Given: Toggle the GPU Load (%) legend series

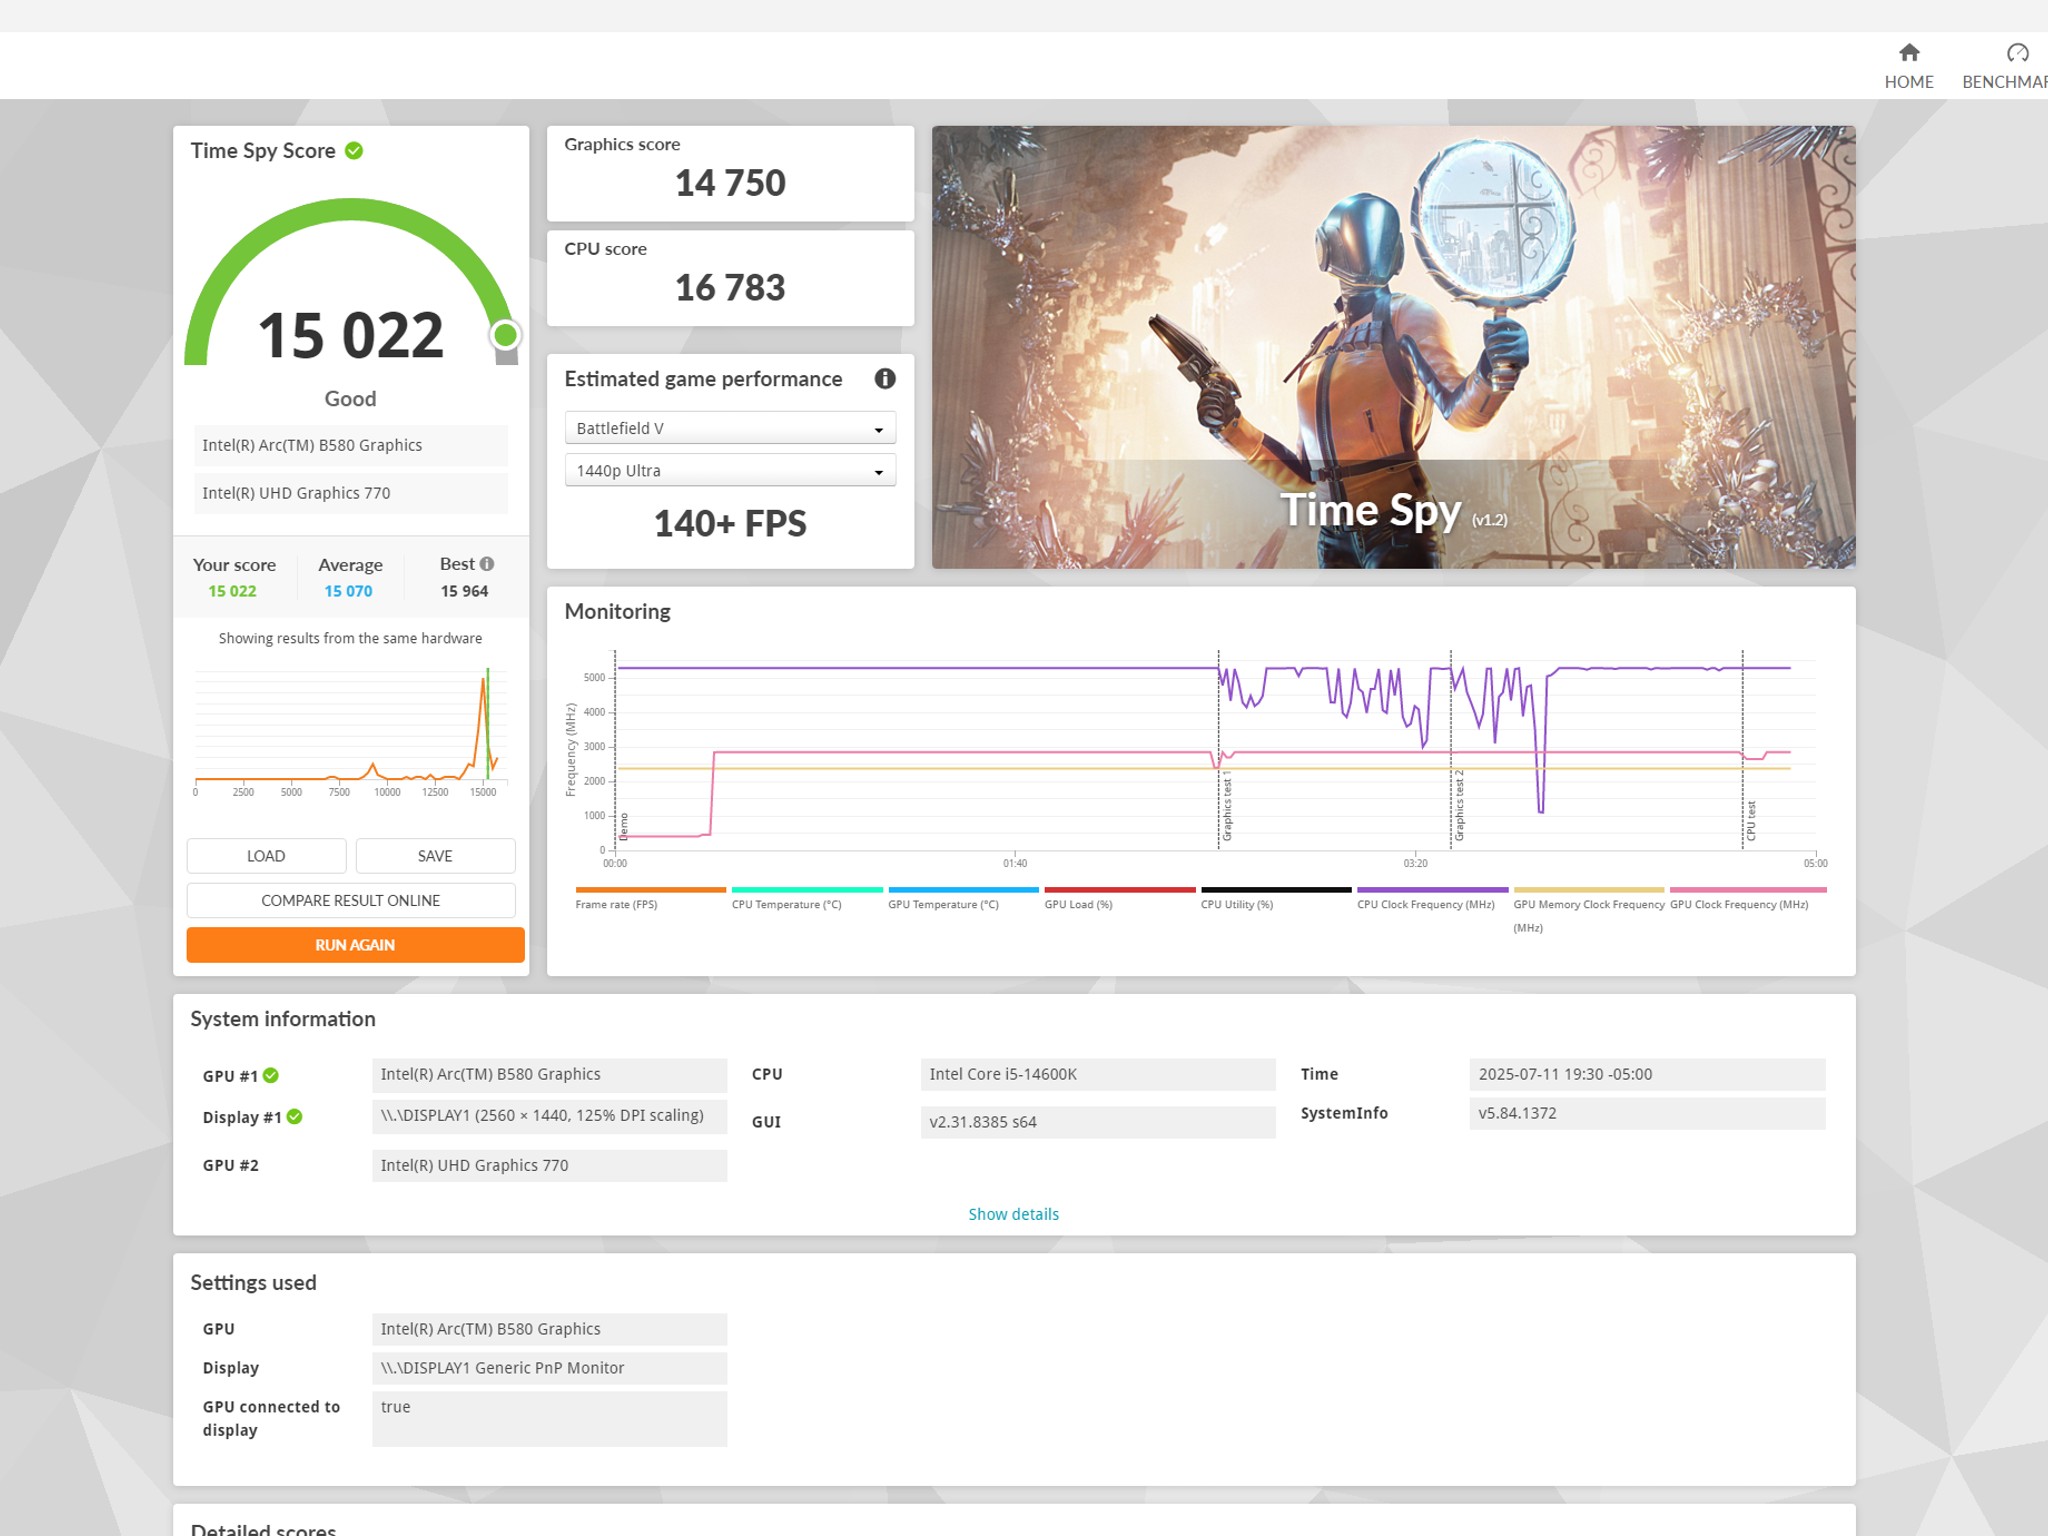Looking at the screenshot, I should (x=1078, y=904).
